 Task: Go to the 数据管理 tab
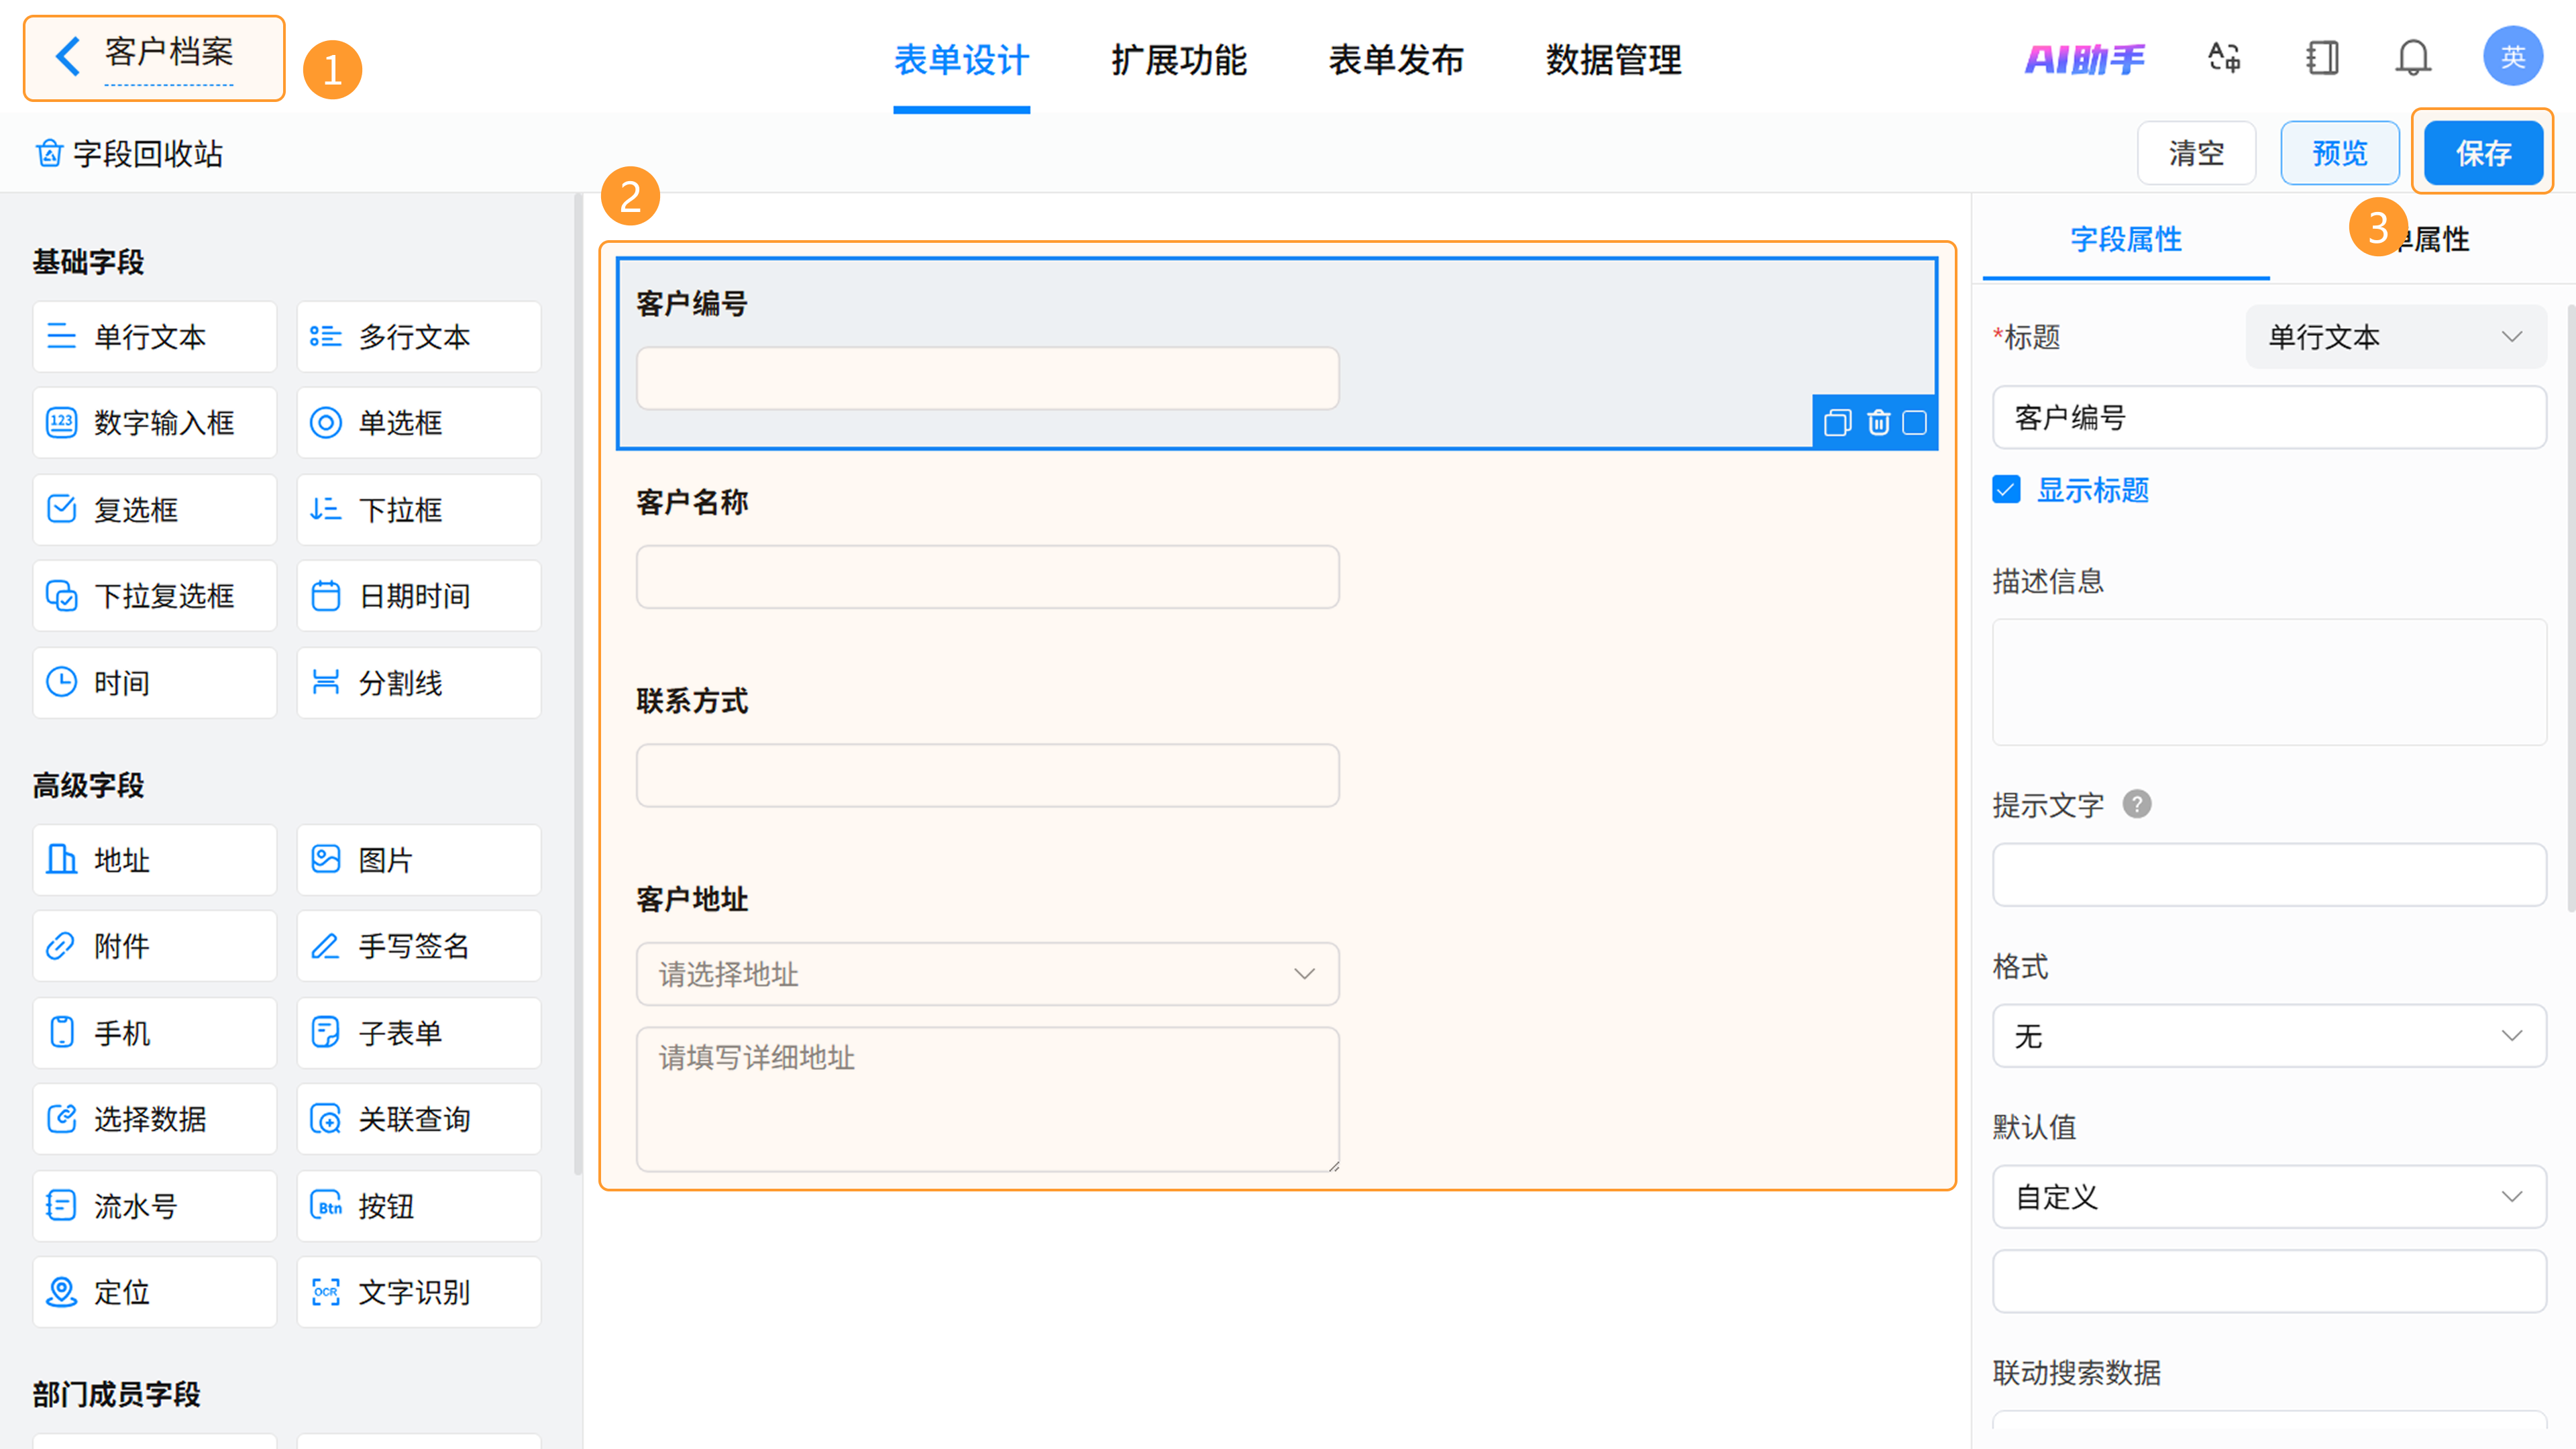click(1613, 60)
